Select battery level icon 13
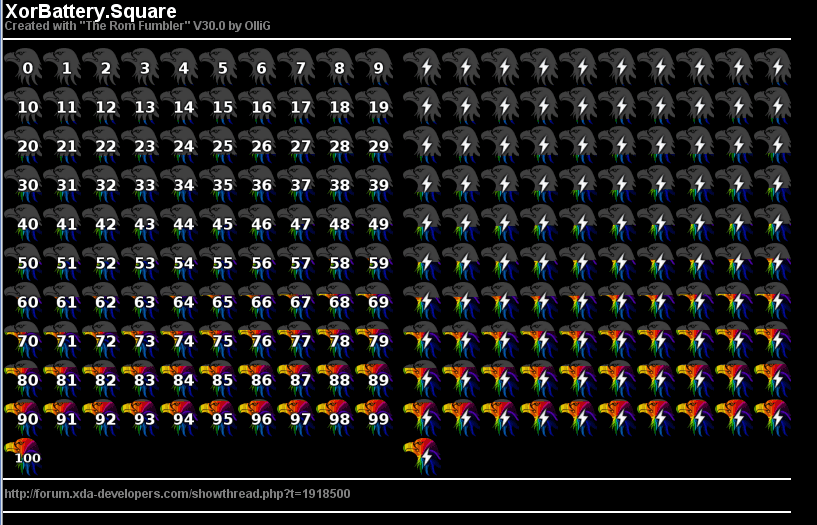This screenshot has width=817, height=525. [x=140, y=106]
